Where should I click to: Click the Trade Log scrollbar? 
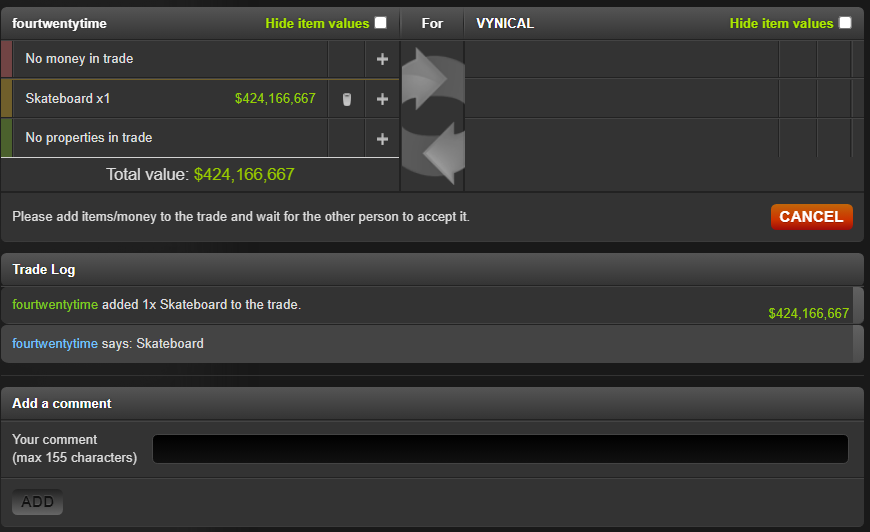click(858, 325)
